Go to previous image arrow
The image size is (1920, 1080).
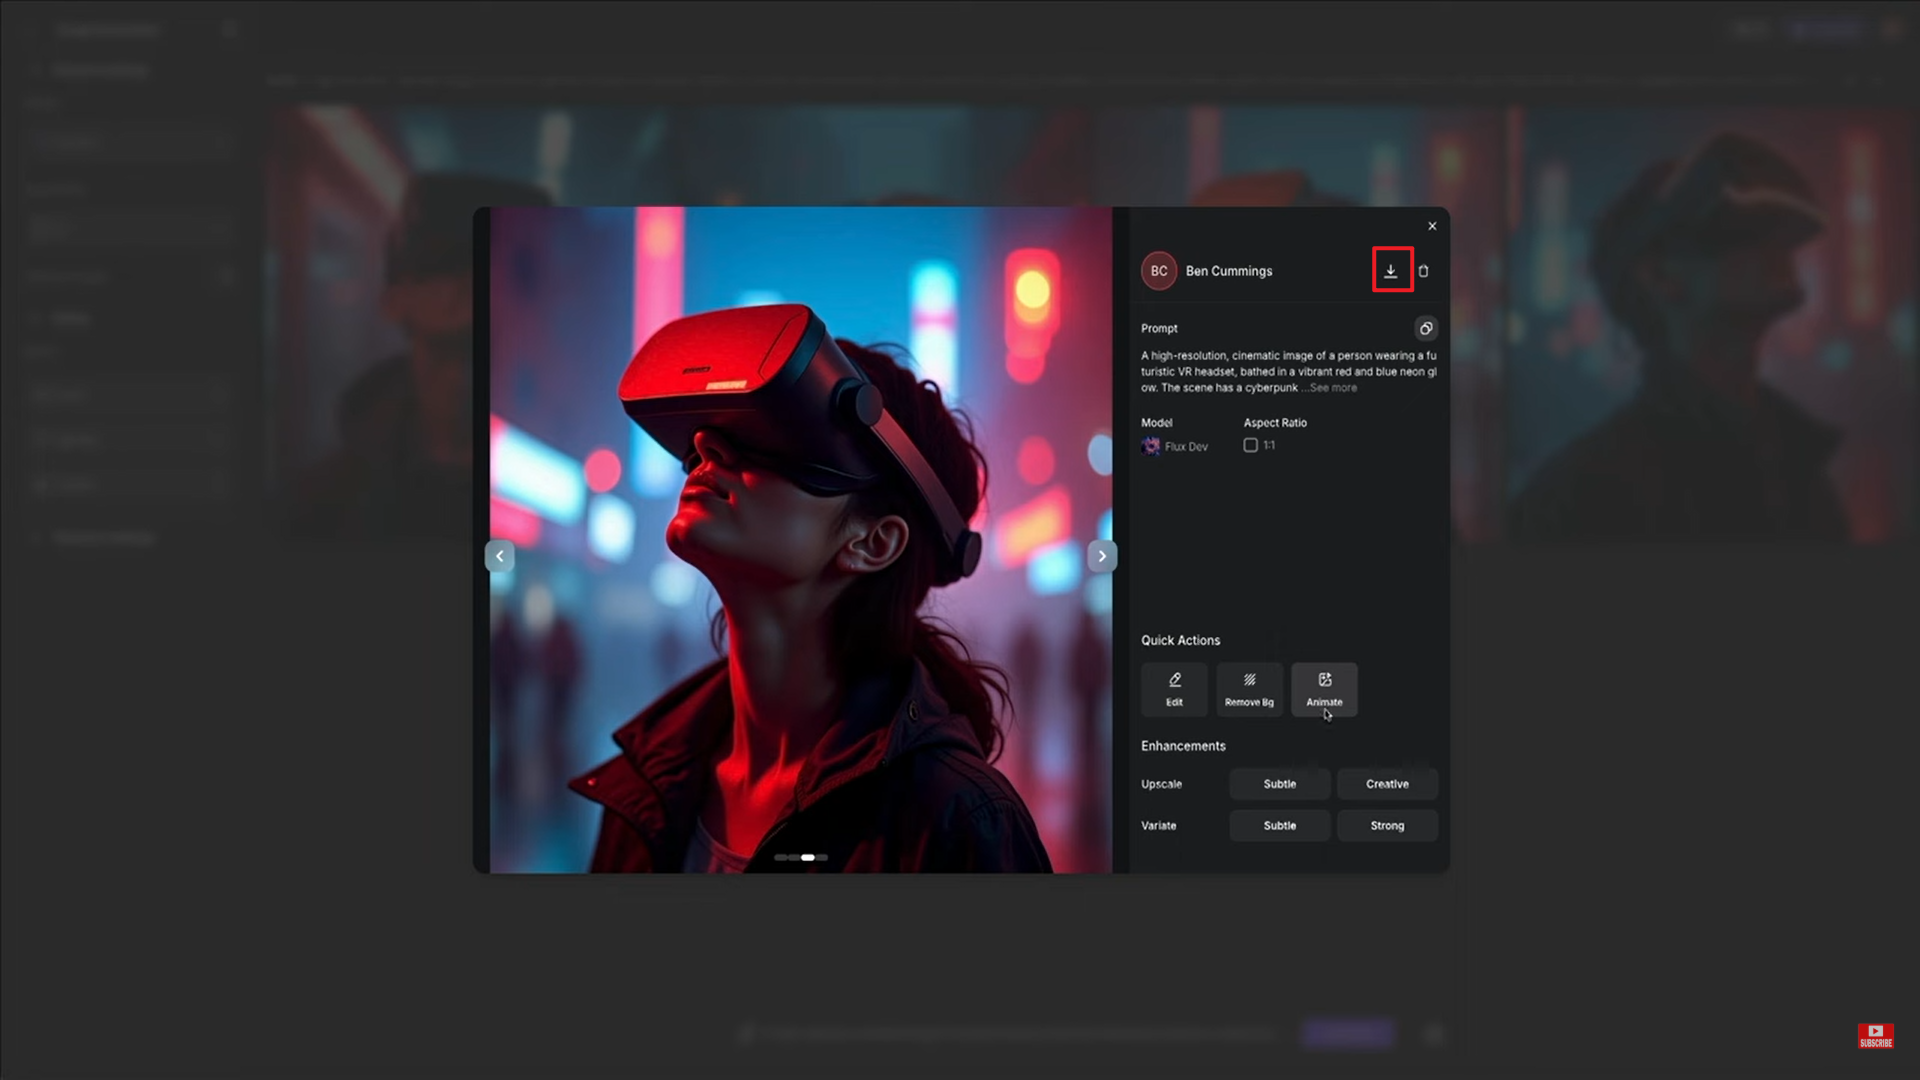point(500,556)
